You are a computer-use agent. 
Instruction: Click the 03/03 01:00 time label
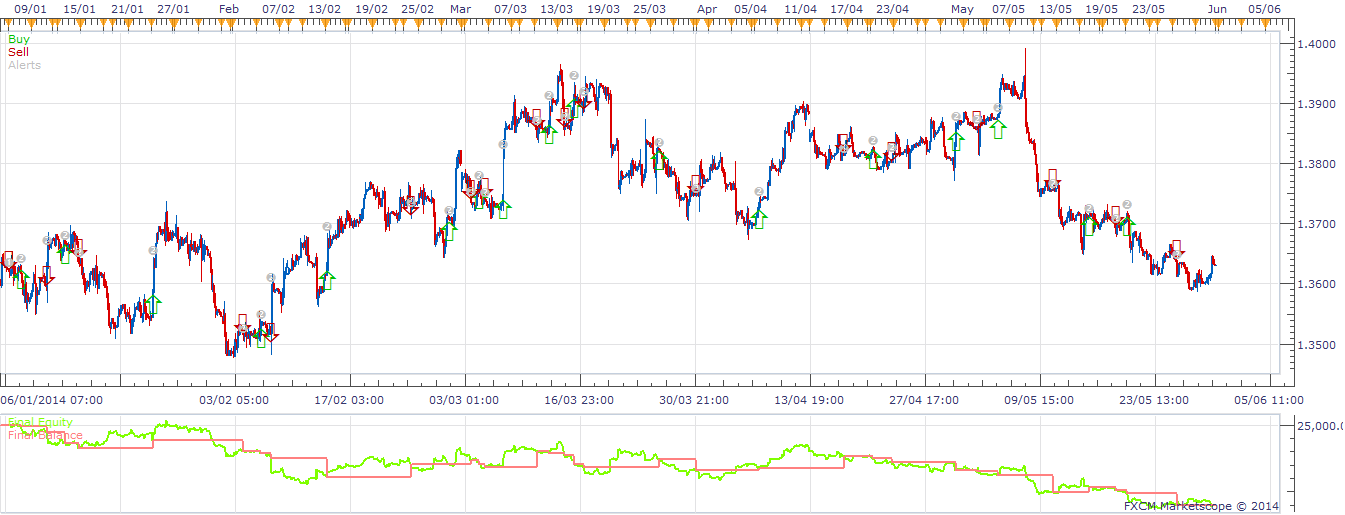coord(465,400)
